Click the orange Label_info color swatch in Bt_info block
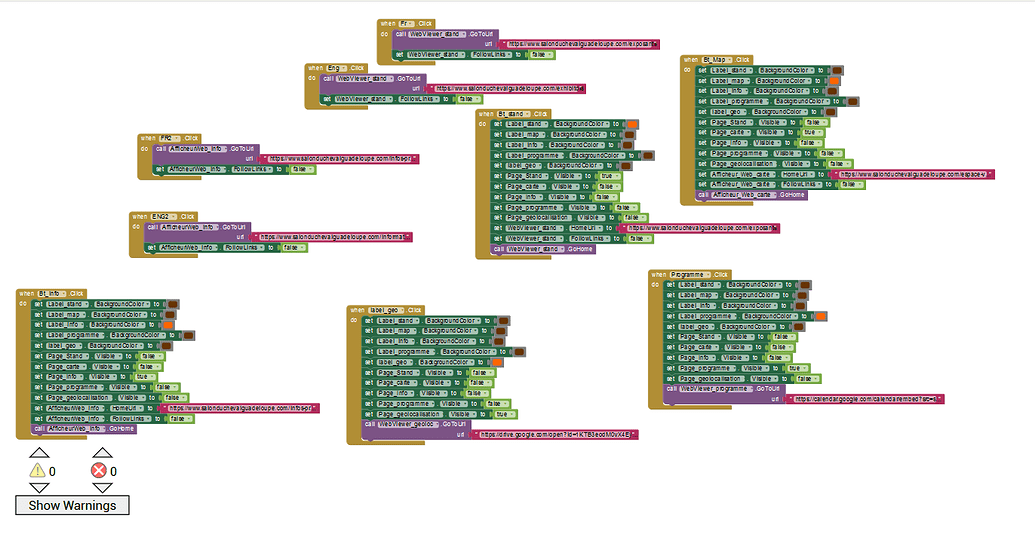1035x534 pixels. [x=168, y=324]
